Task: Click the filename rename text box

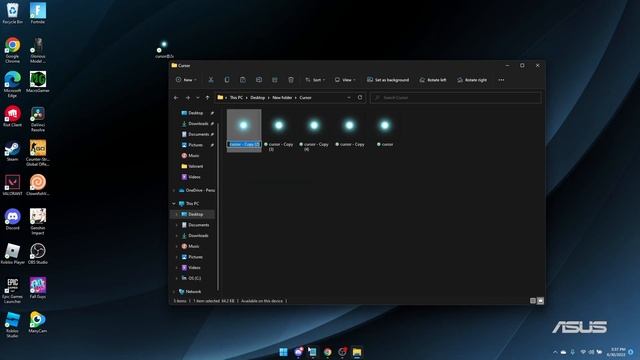Action: click(244, 144)
